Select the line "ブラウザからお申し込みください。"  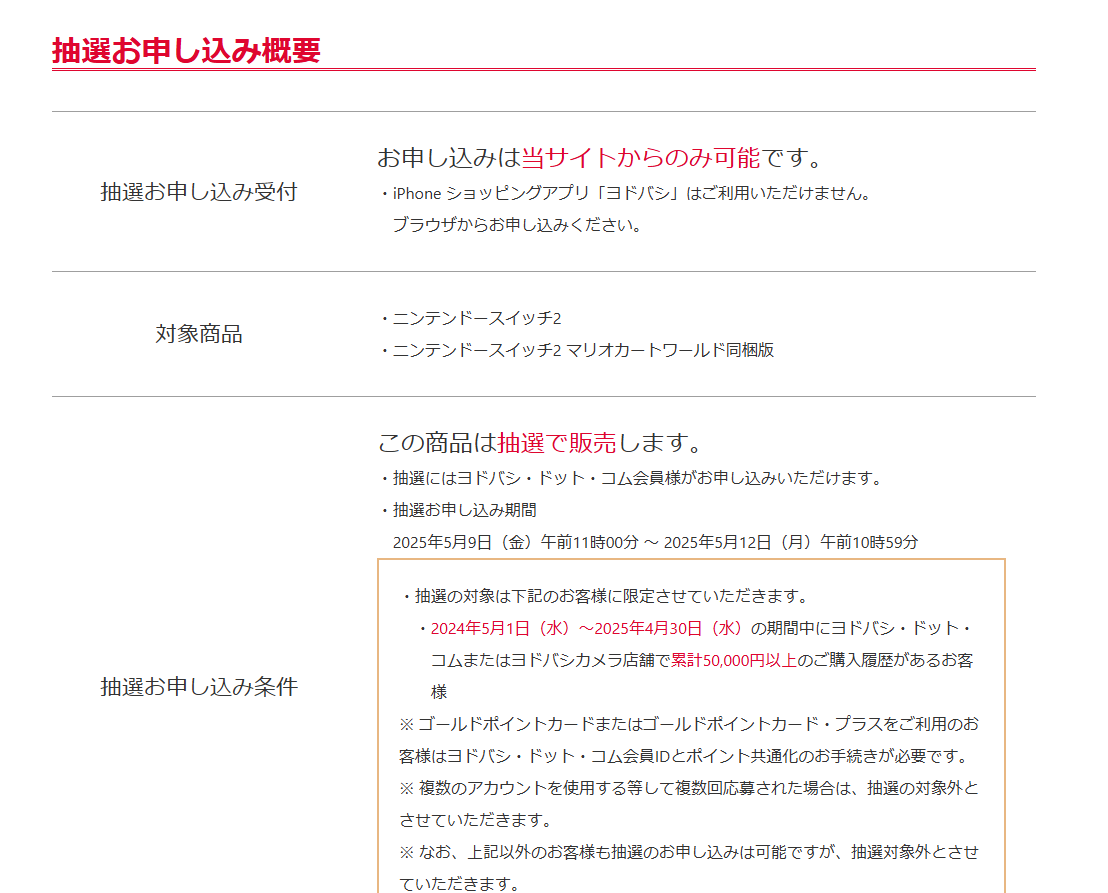[x=517, y=225]
